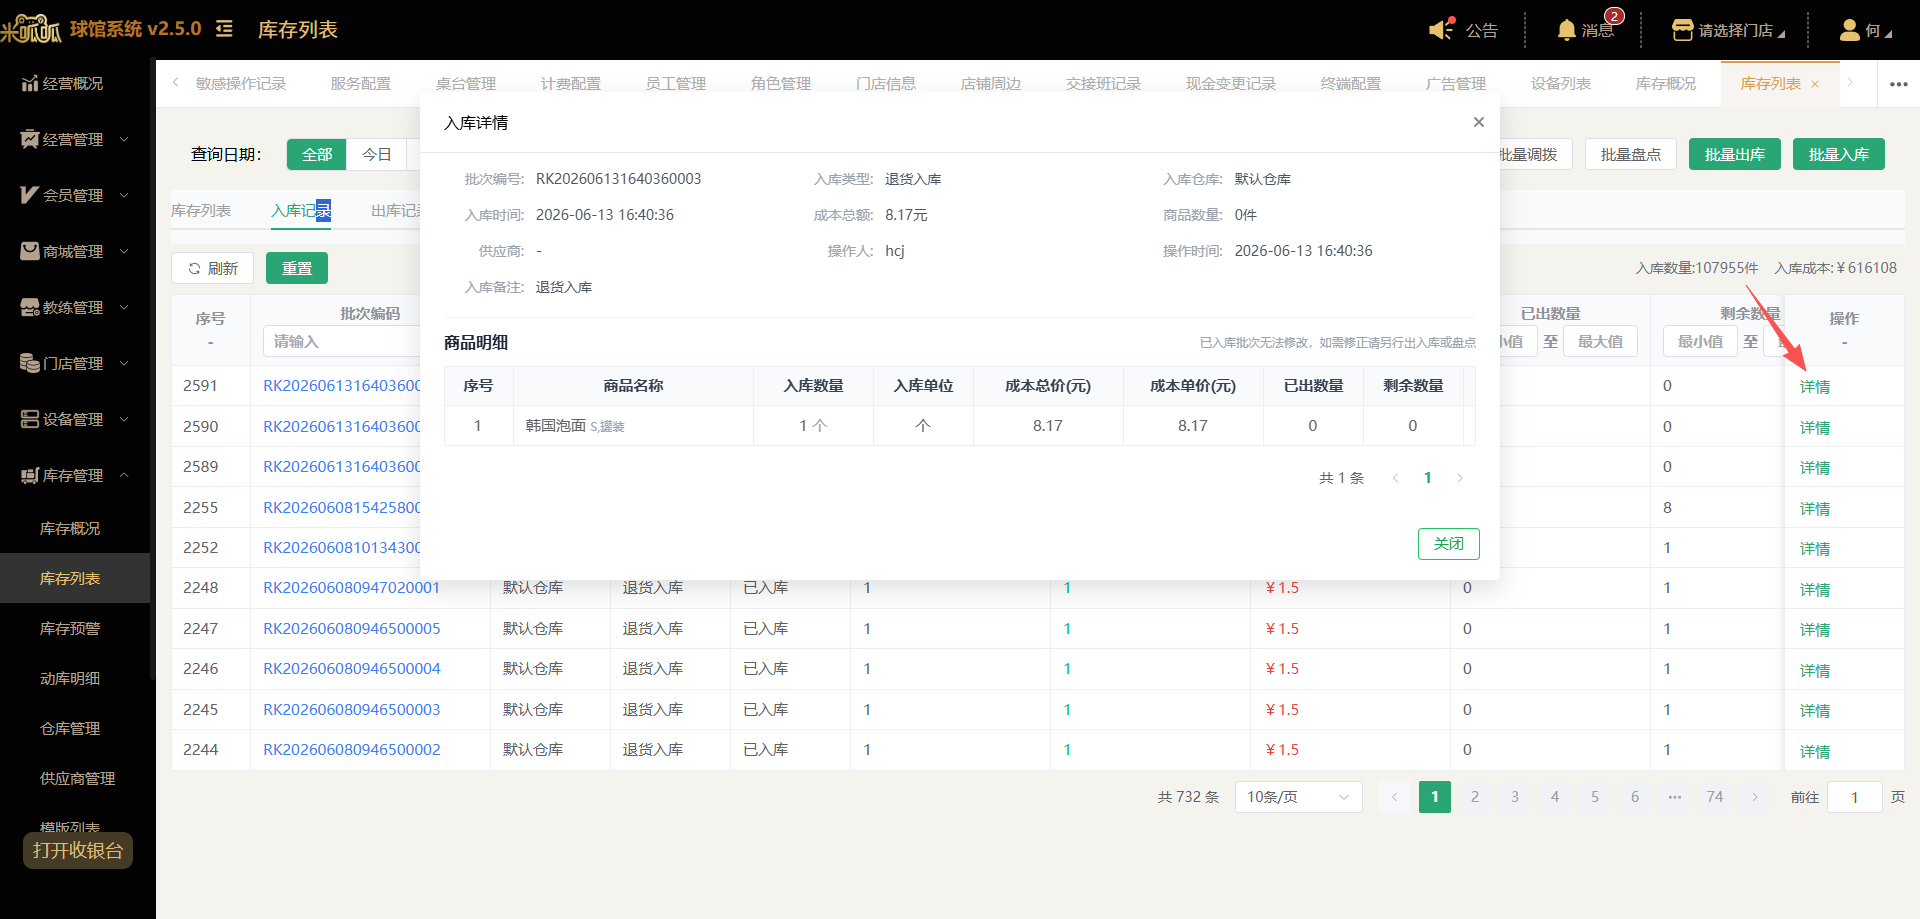Click the green 关闭 button in dialog

click(x=1448, y=544)
